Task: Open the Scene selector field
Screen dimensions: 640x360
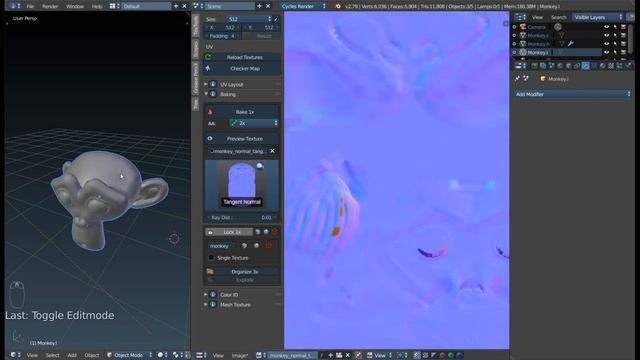Action: pyautogui.click(x=229, y=6)
